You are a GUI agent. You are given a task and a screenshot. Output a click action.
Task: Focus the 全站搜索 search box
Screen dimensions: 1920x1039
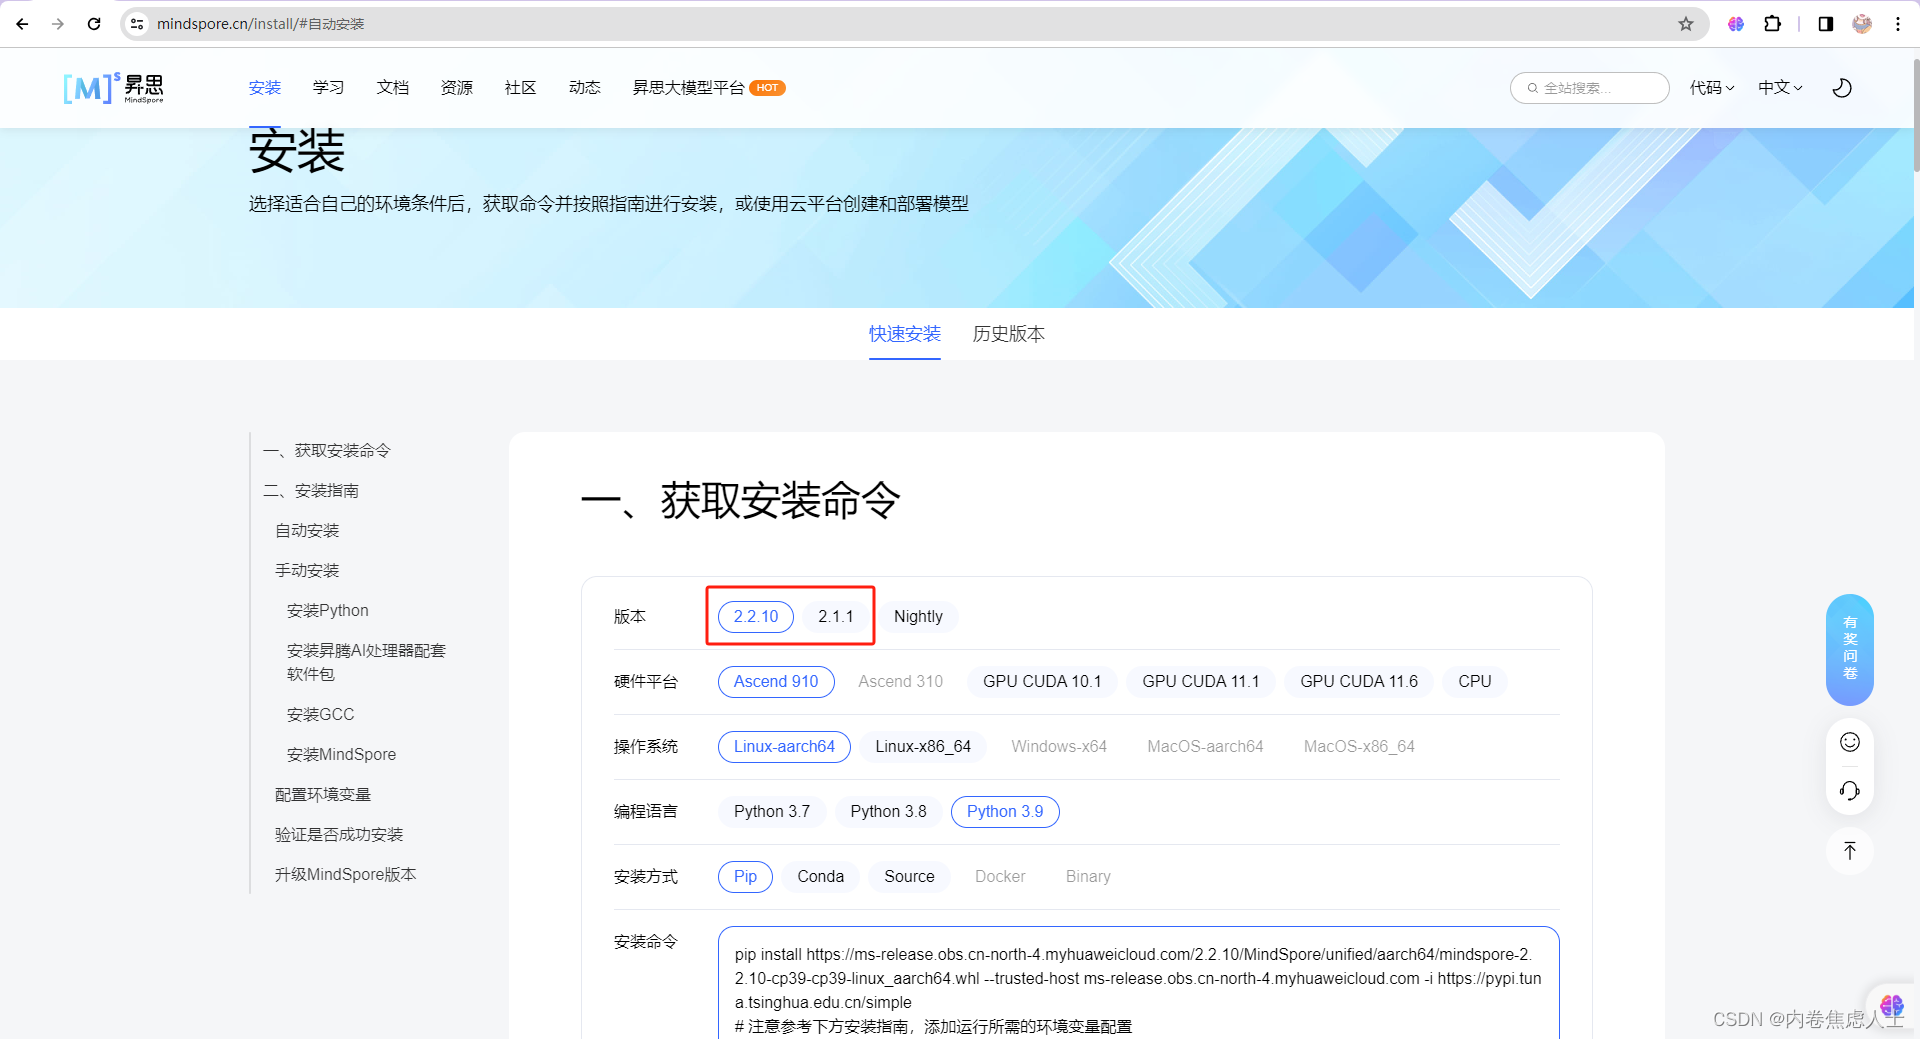point(1589,88)
